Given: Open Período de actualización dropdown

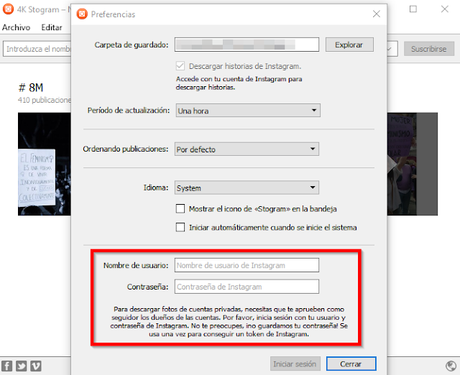Looking at the screenshot, I should click(248, 110).
